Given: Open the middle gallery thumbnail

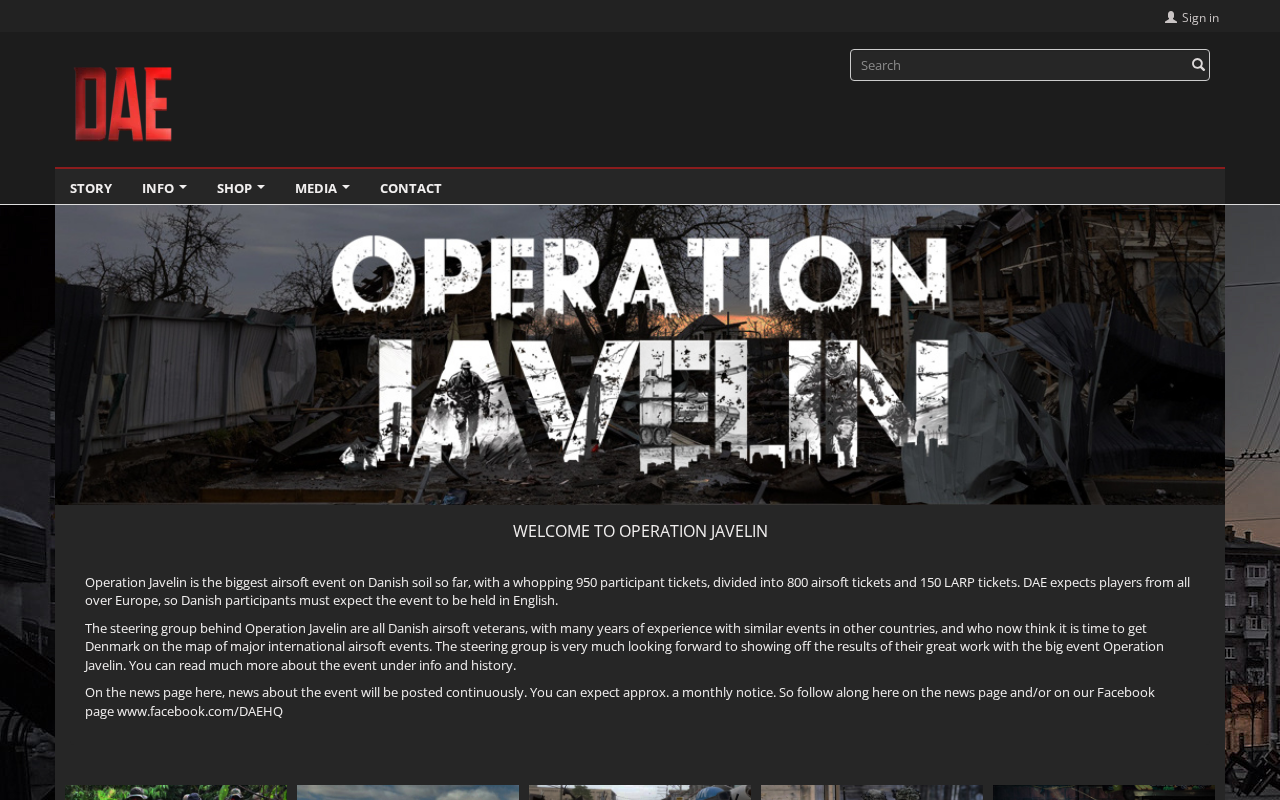Looking at the screenshot, I should [640, 792].
